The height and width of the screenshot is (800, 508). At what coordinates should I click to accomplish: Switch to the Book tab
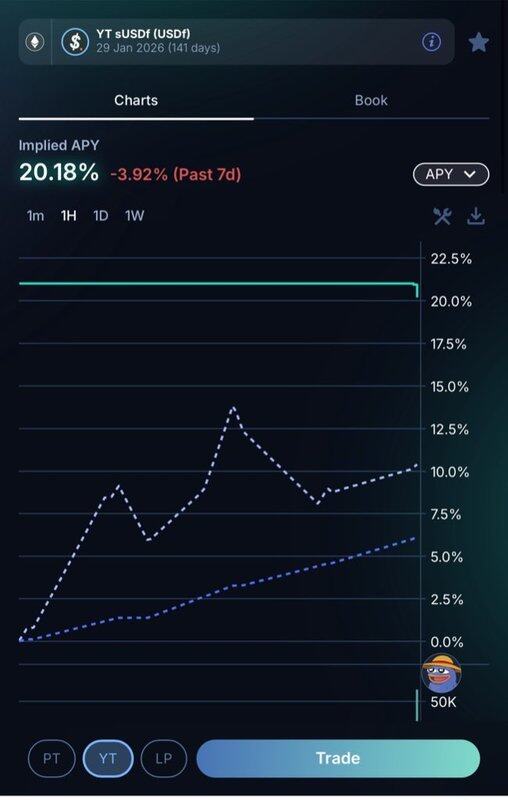point(371,101)
